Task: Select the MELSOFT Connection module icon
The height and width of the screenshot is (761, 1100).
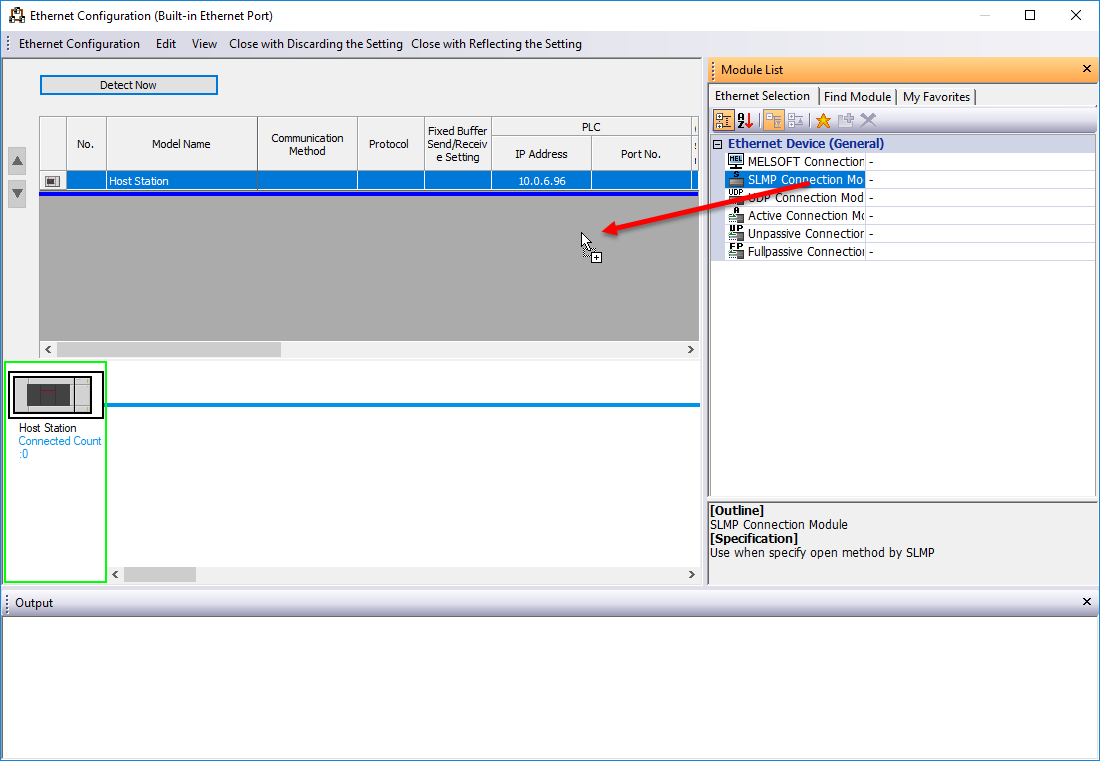Action: [736, 162]
